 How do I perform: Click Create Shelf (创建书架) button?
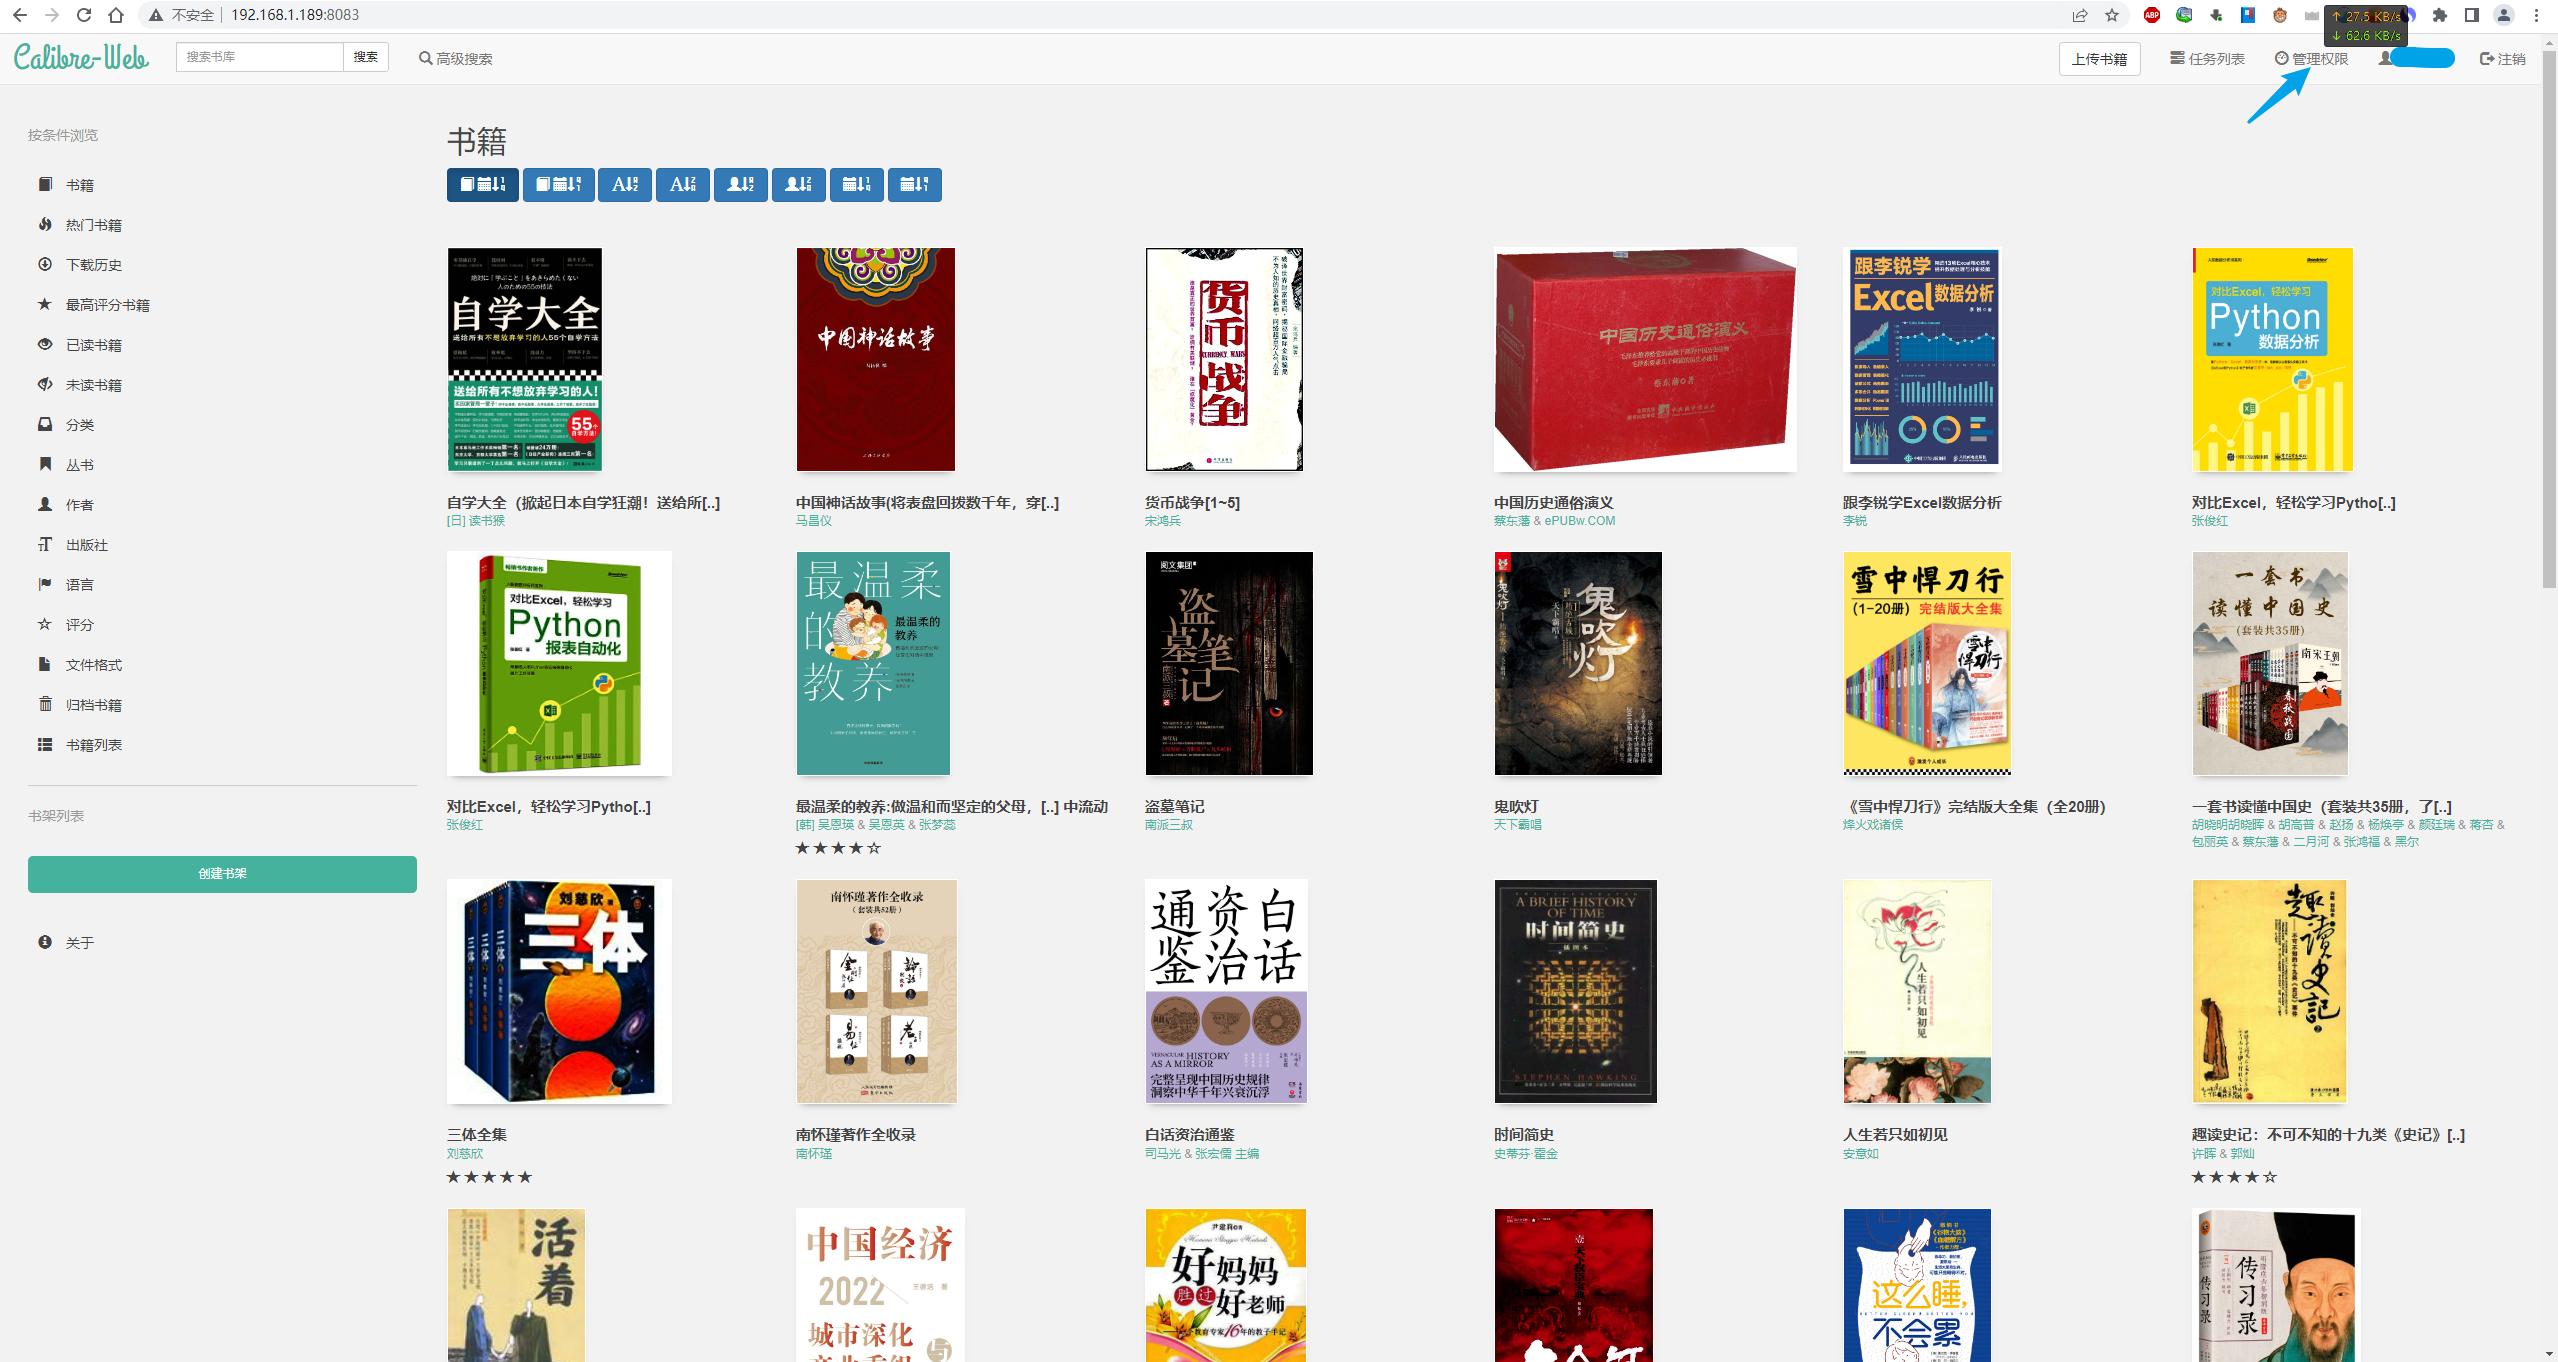click(x=222, y=873)
